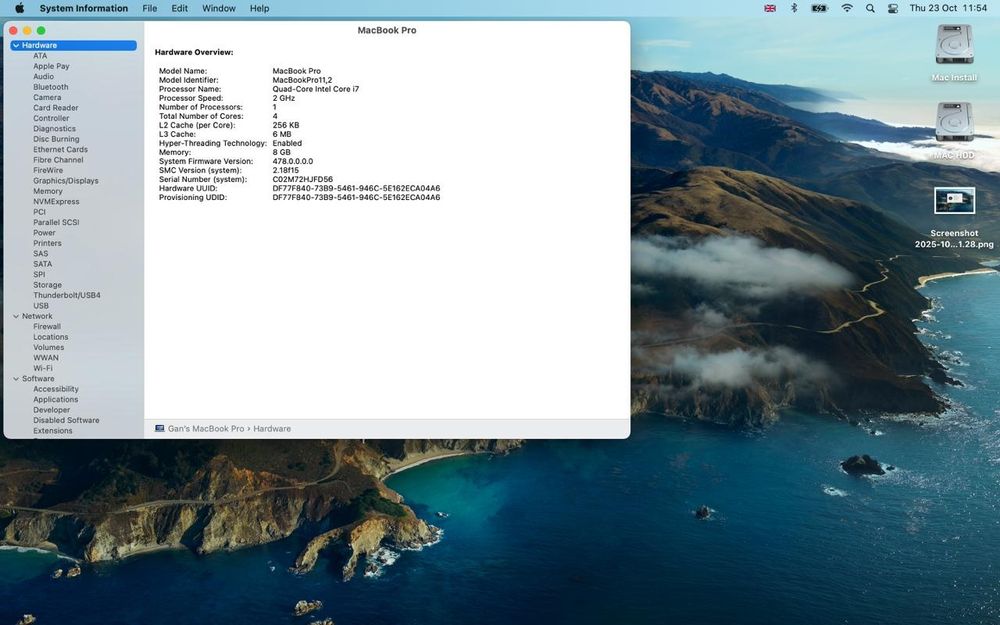Click Gan's MacBook Pro in path bar

tap(206, 429)
